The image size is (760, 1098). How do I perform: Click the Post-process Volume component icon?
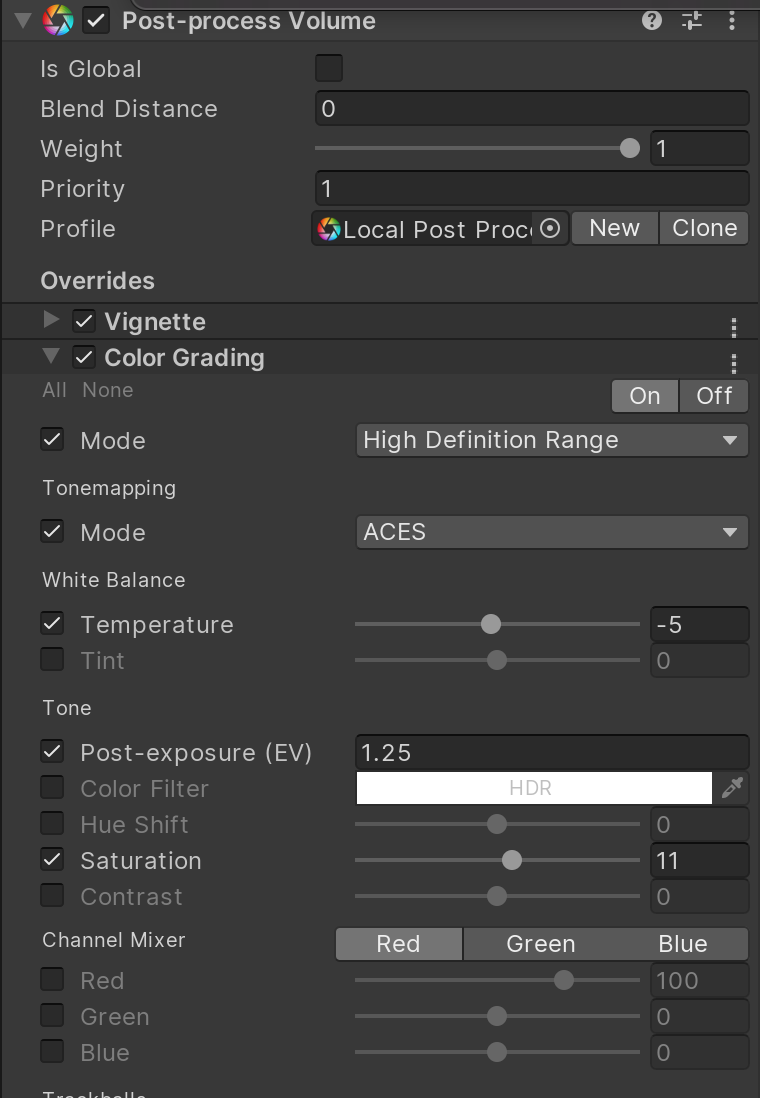59,21
